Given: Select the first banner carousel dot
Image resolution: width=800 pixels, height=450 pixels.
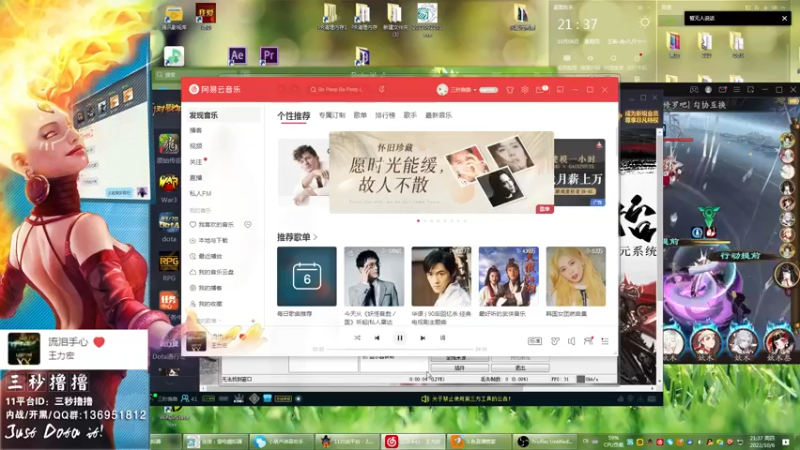Looking at the screenshot, I should (418, 221).
